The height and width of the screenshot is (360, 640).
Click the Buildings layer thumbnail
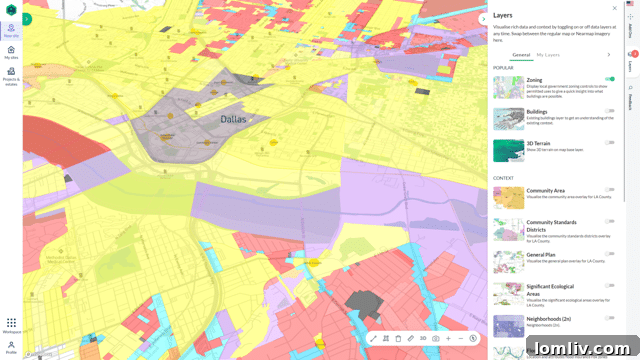pyautogui.click(x=509, y=119)
